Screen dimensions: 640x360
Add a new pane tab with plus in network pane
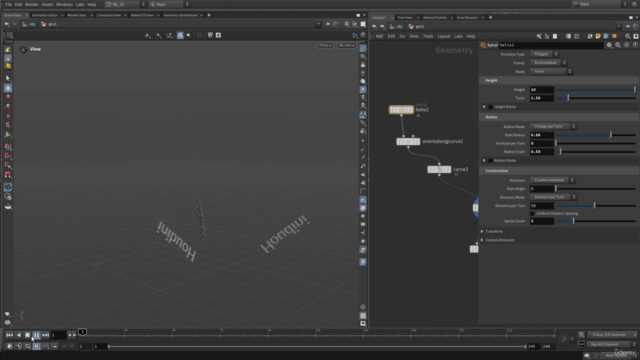pos(491,18)
